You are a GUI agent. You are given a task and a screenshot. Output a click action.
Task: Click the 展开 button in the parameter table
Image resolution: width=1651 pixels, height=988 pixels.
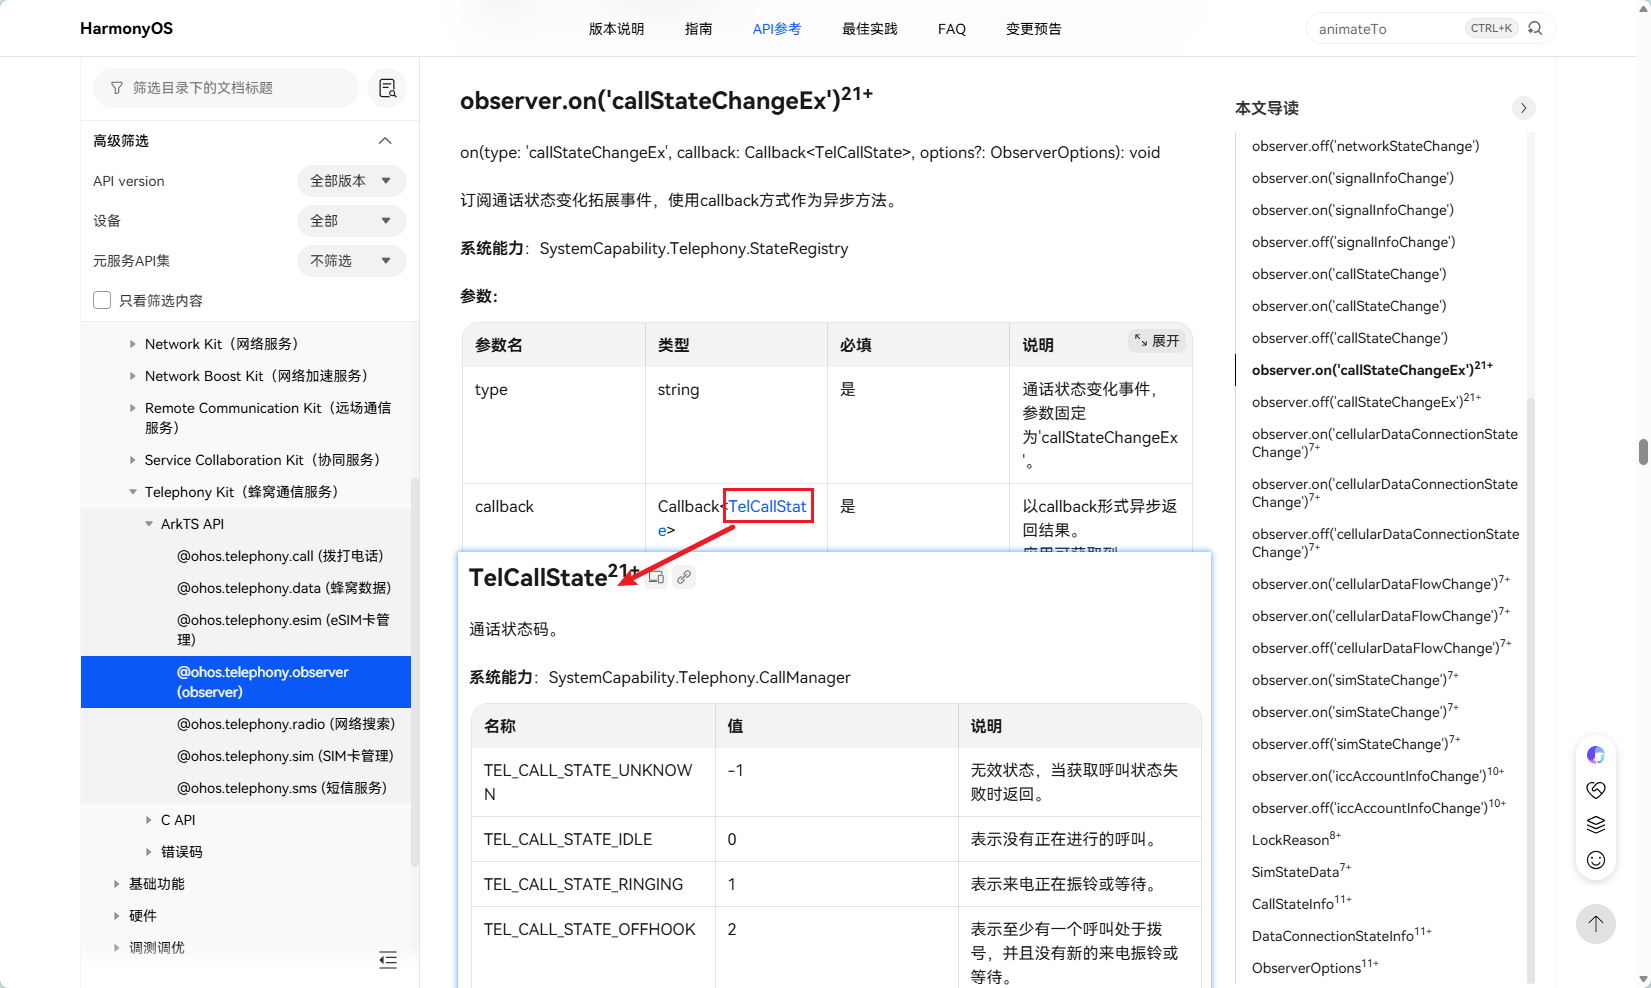point(1156,341)
